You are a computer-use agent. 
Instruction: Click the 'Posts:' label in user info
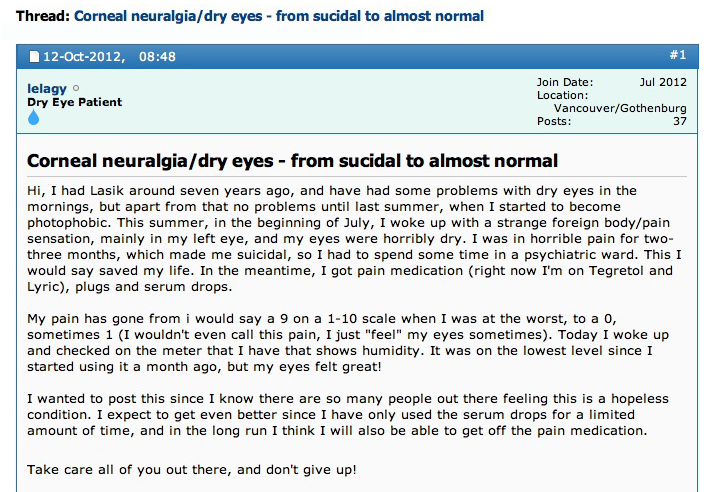pyautogui.click(x=554, y=121)
